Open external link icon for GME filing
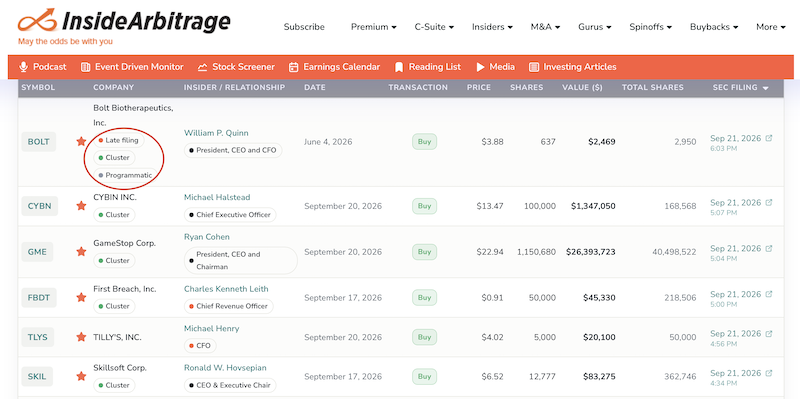Image resolution: width=800 pixels, height=399 pixels. 769,248
